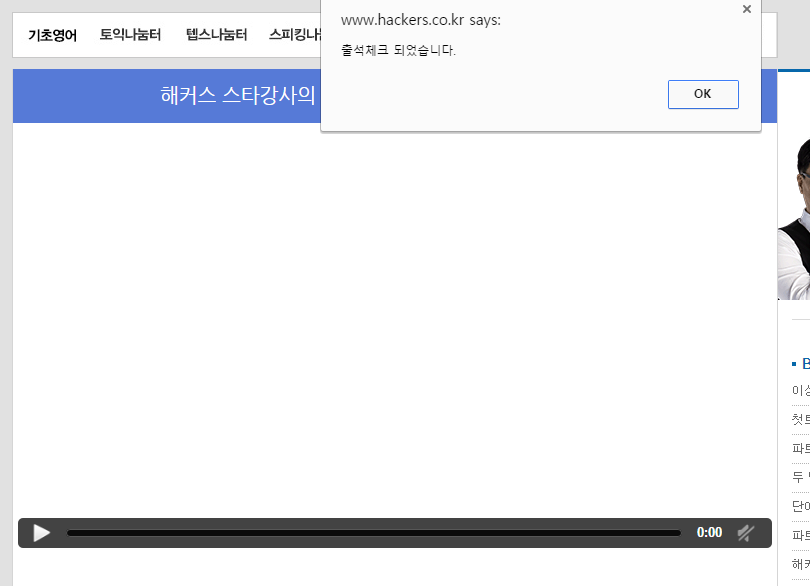Open the sidebar link starting with 해커
This screenshot has height=586, width=810.
[x=800, y=564]
